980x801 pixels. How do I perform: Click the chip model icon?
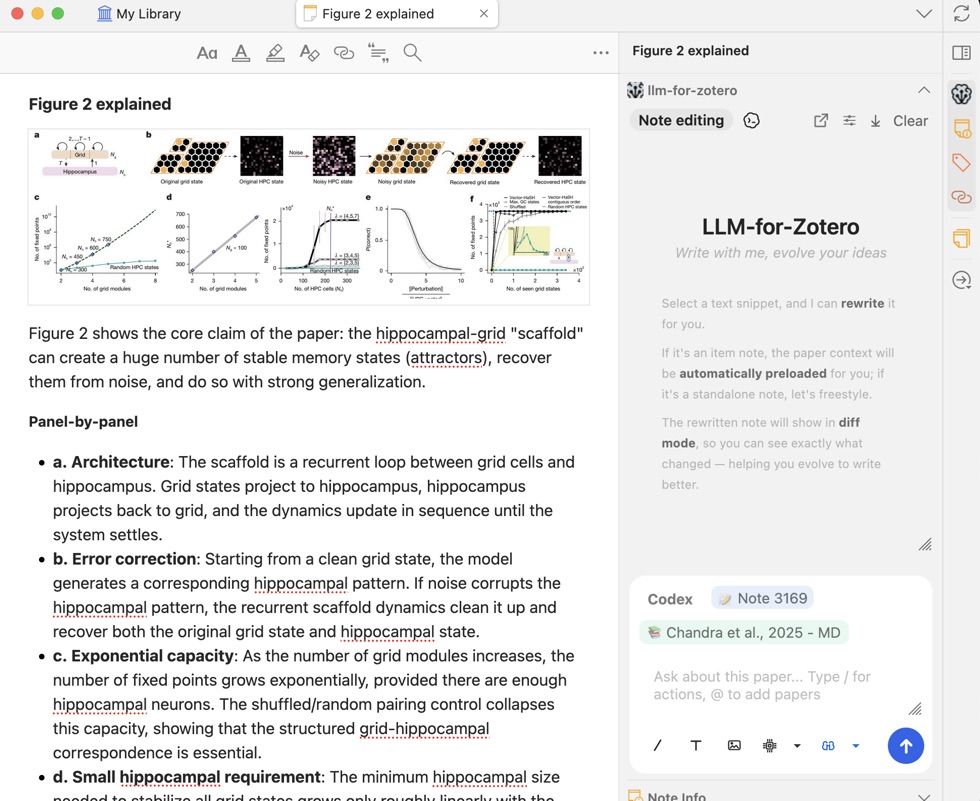(x=770, y=745)
